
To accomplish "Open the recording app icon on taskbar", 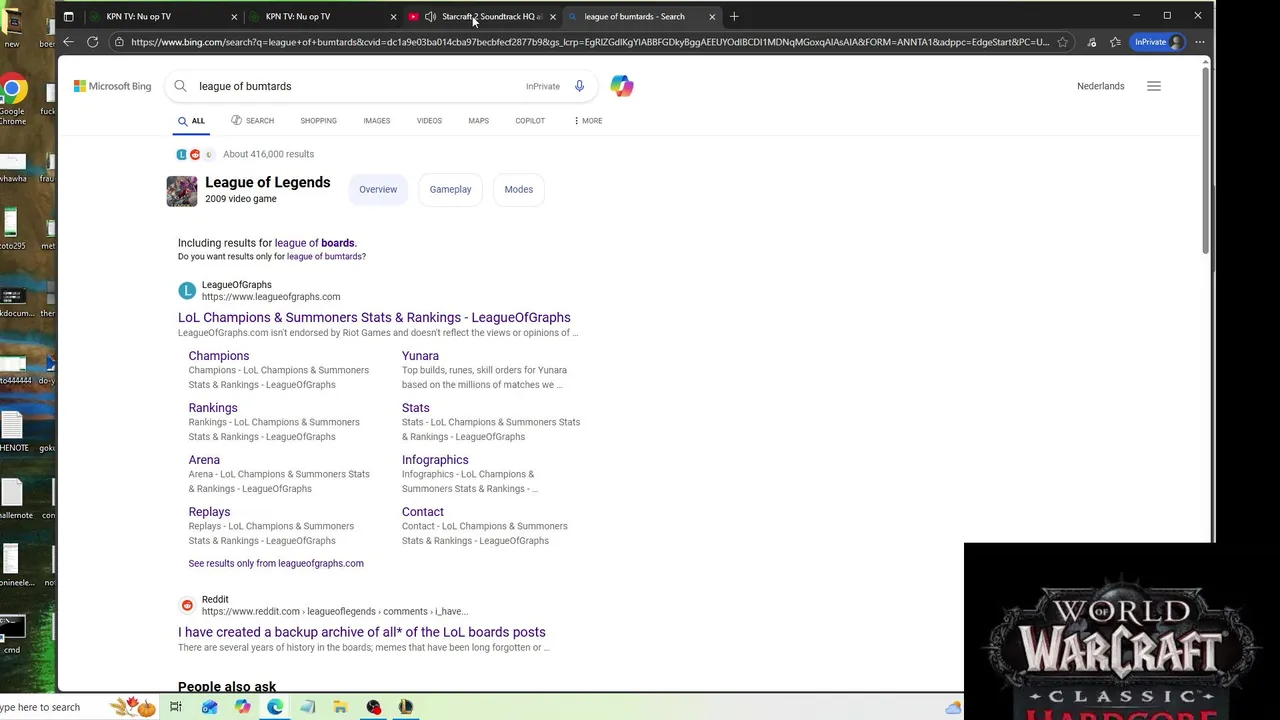I will click(373, 707).
